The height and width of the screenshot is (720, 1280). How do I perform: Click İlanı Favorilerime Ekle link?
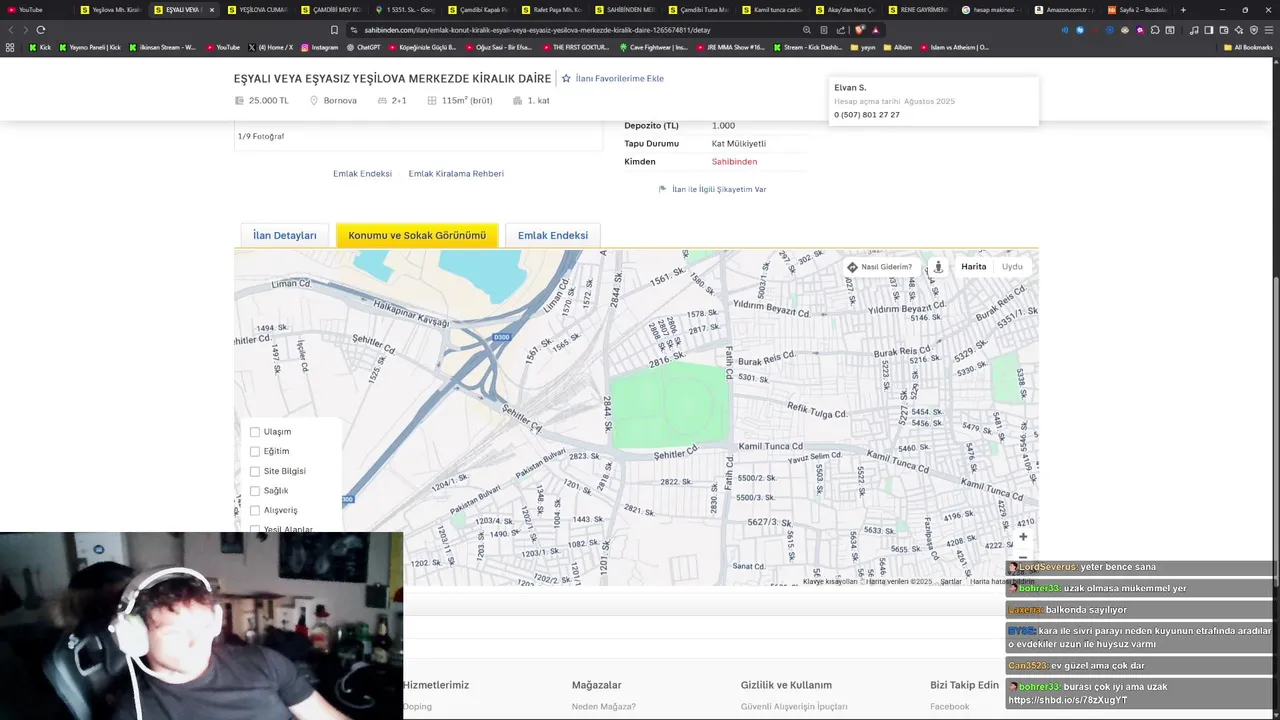pos(619,78)
